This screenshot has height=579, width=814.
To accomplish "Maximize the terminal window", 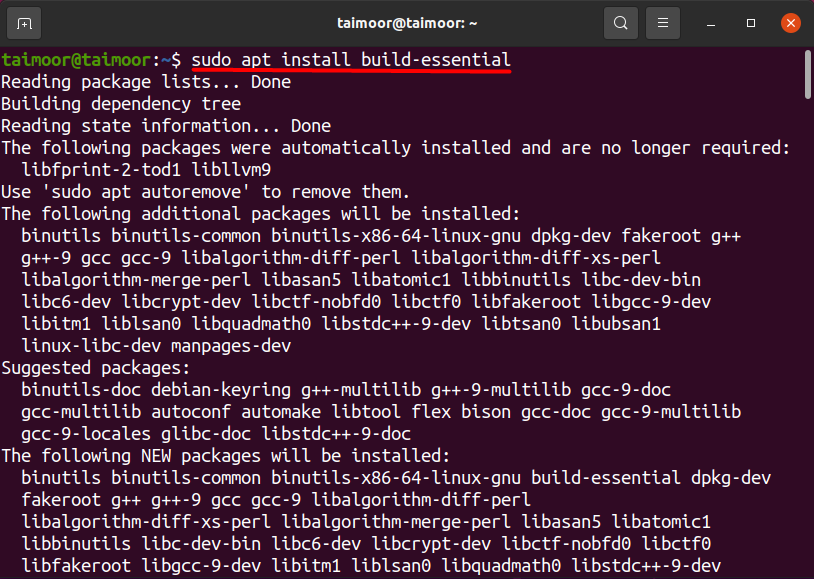I will click(751, 23).
